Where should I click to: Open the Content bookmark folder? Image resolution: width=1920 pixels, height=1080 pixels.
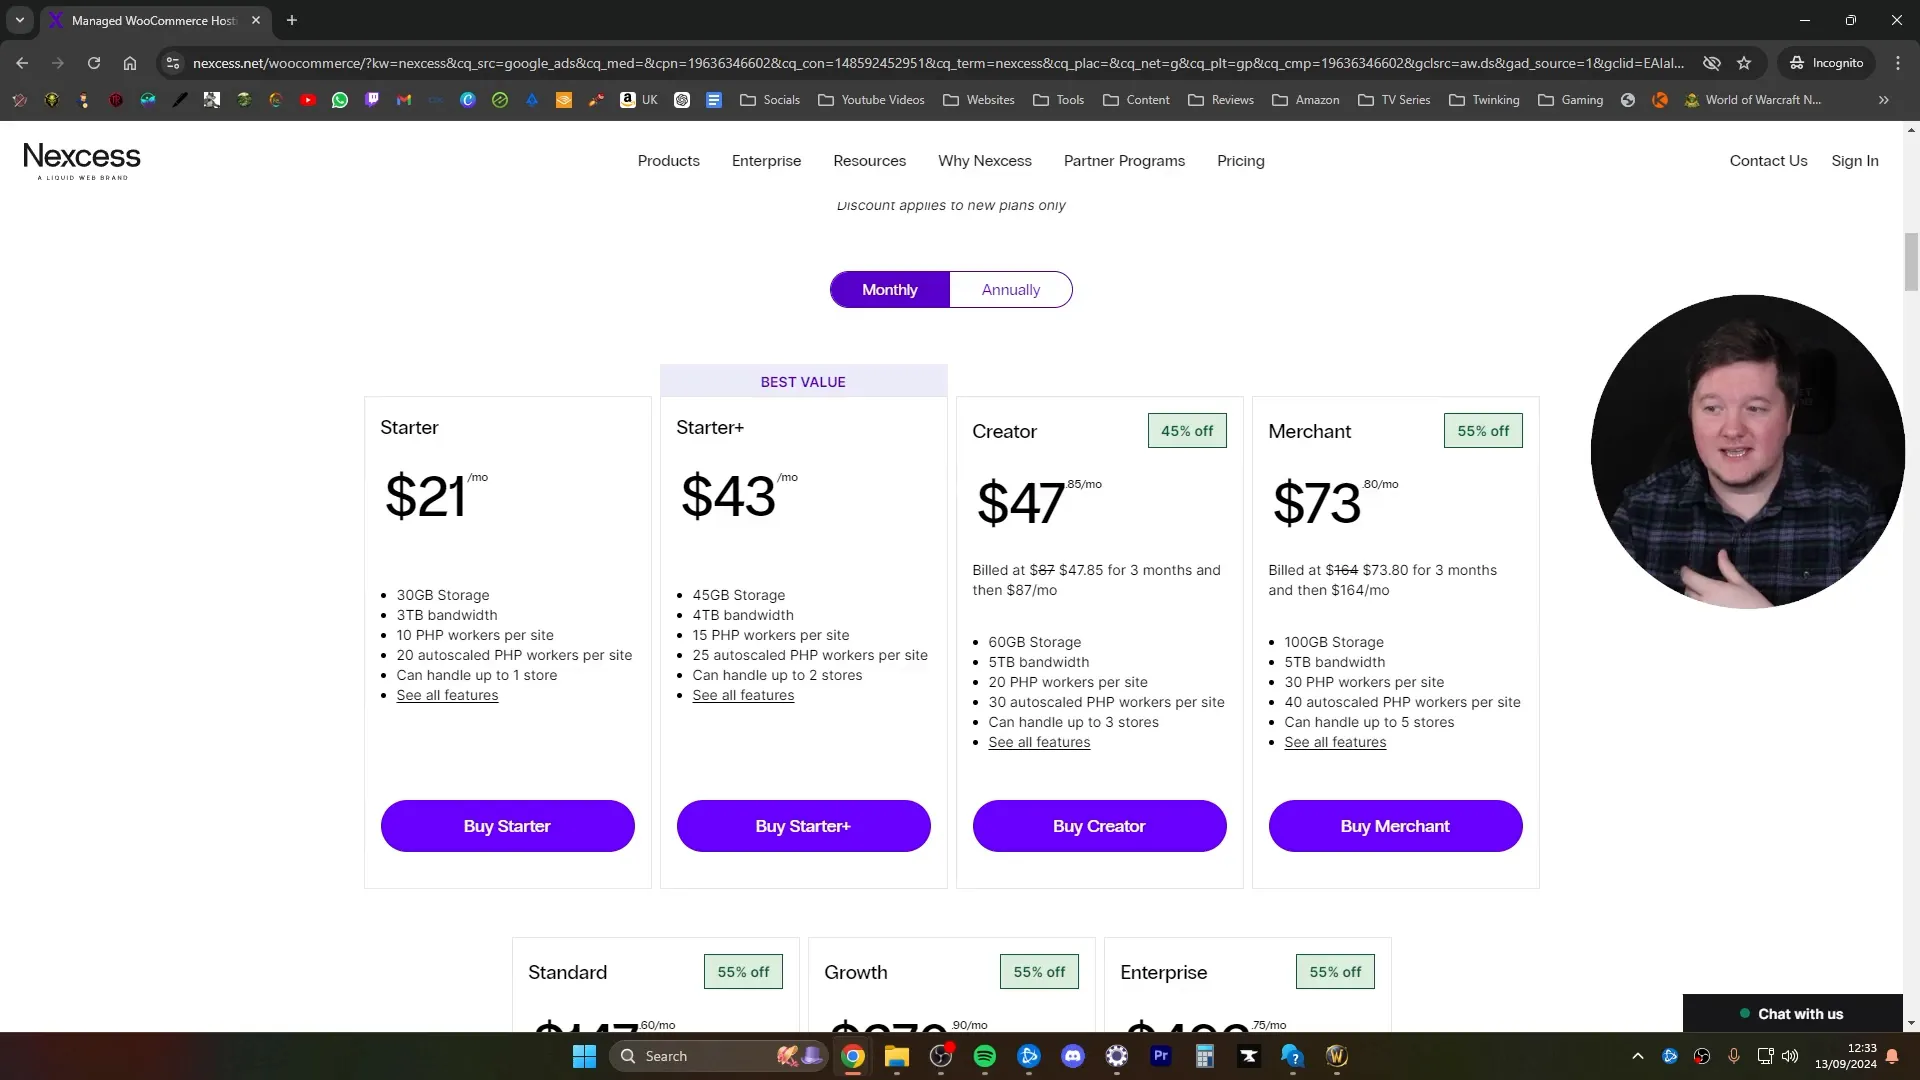pyautogui.click(x=1136, y=100)
